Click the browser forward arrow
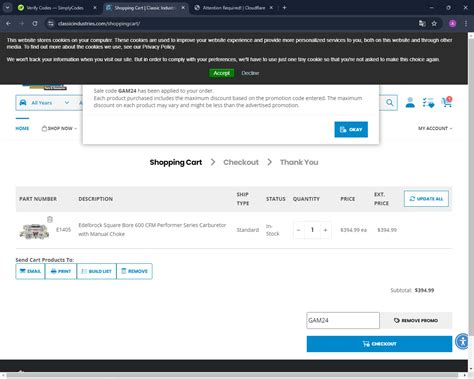The width and height of the screenshot is (474, 379). point(22,24)
